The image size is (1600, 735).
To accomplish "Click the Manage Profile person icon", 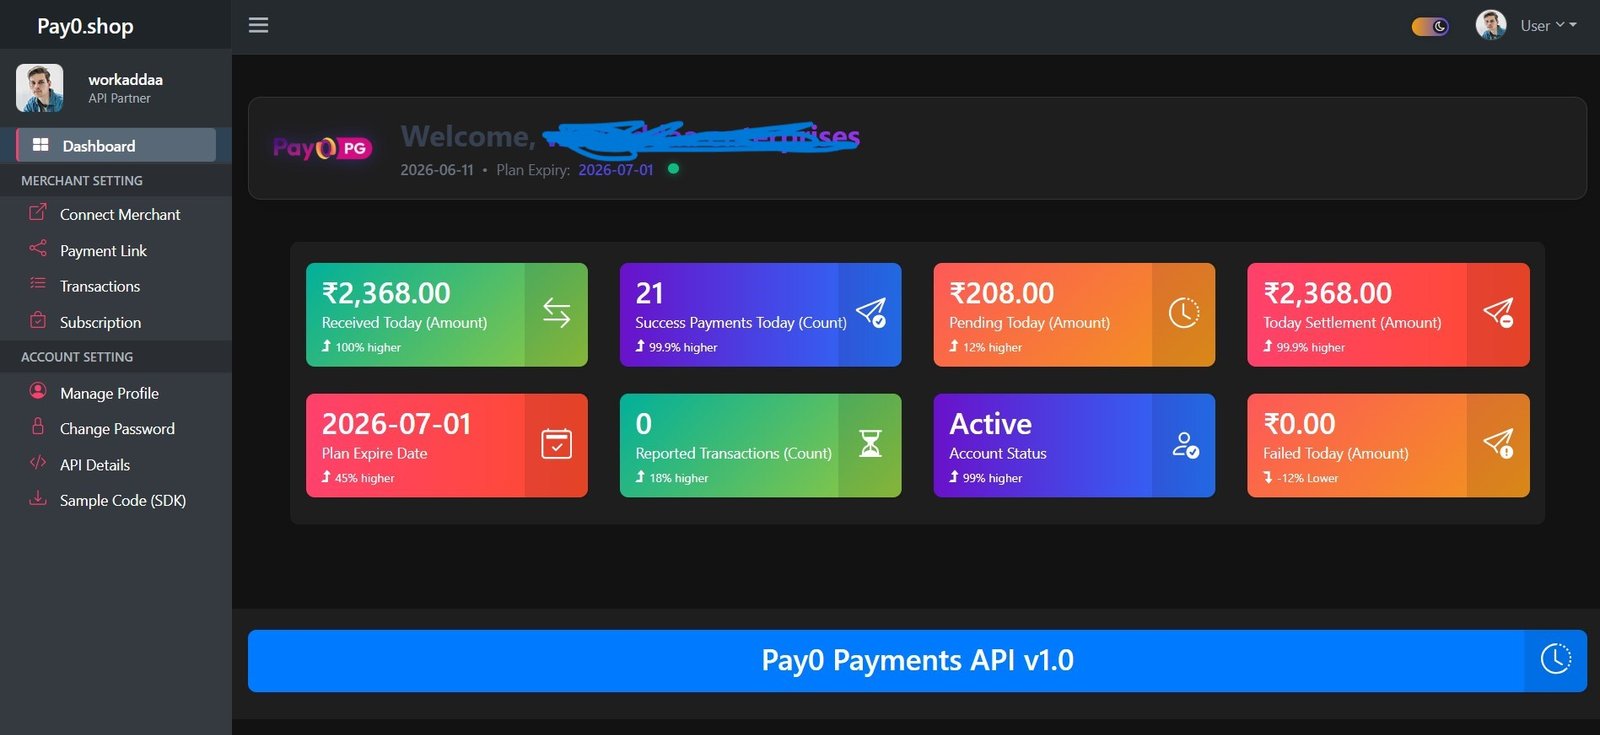I will click(x=38, y=390).
